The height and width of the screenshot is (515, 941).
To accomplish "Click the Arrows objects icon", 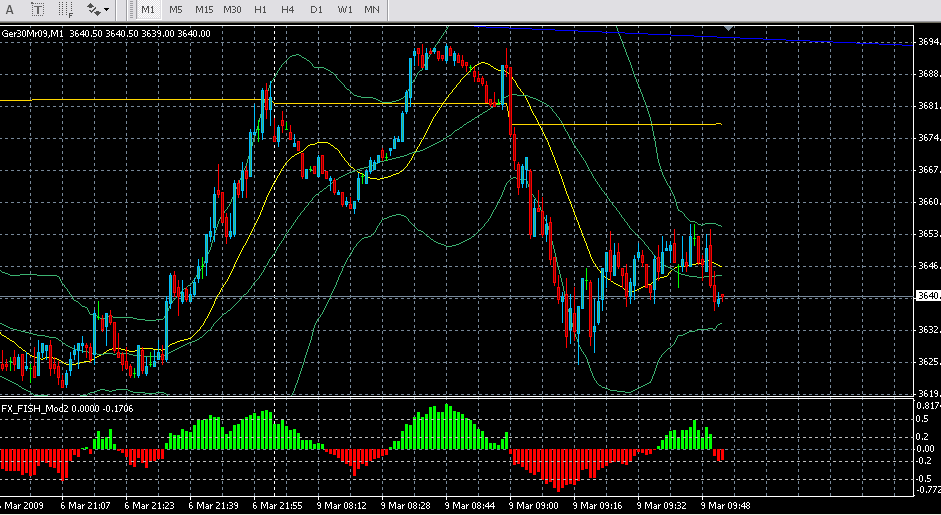I will click(94, 9).
